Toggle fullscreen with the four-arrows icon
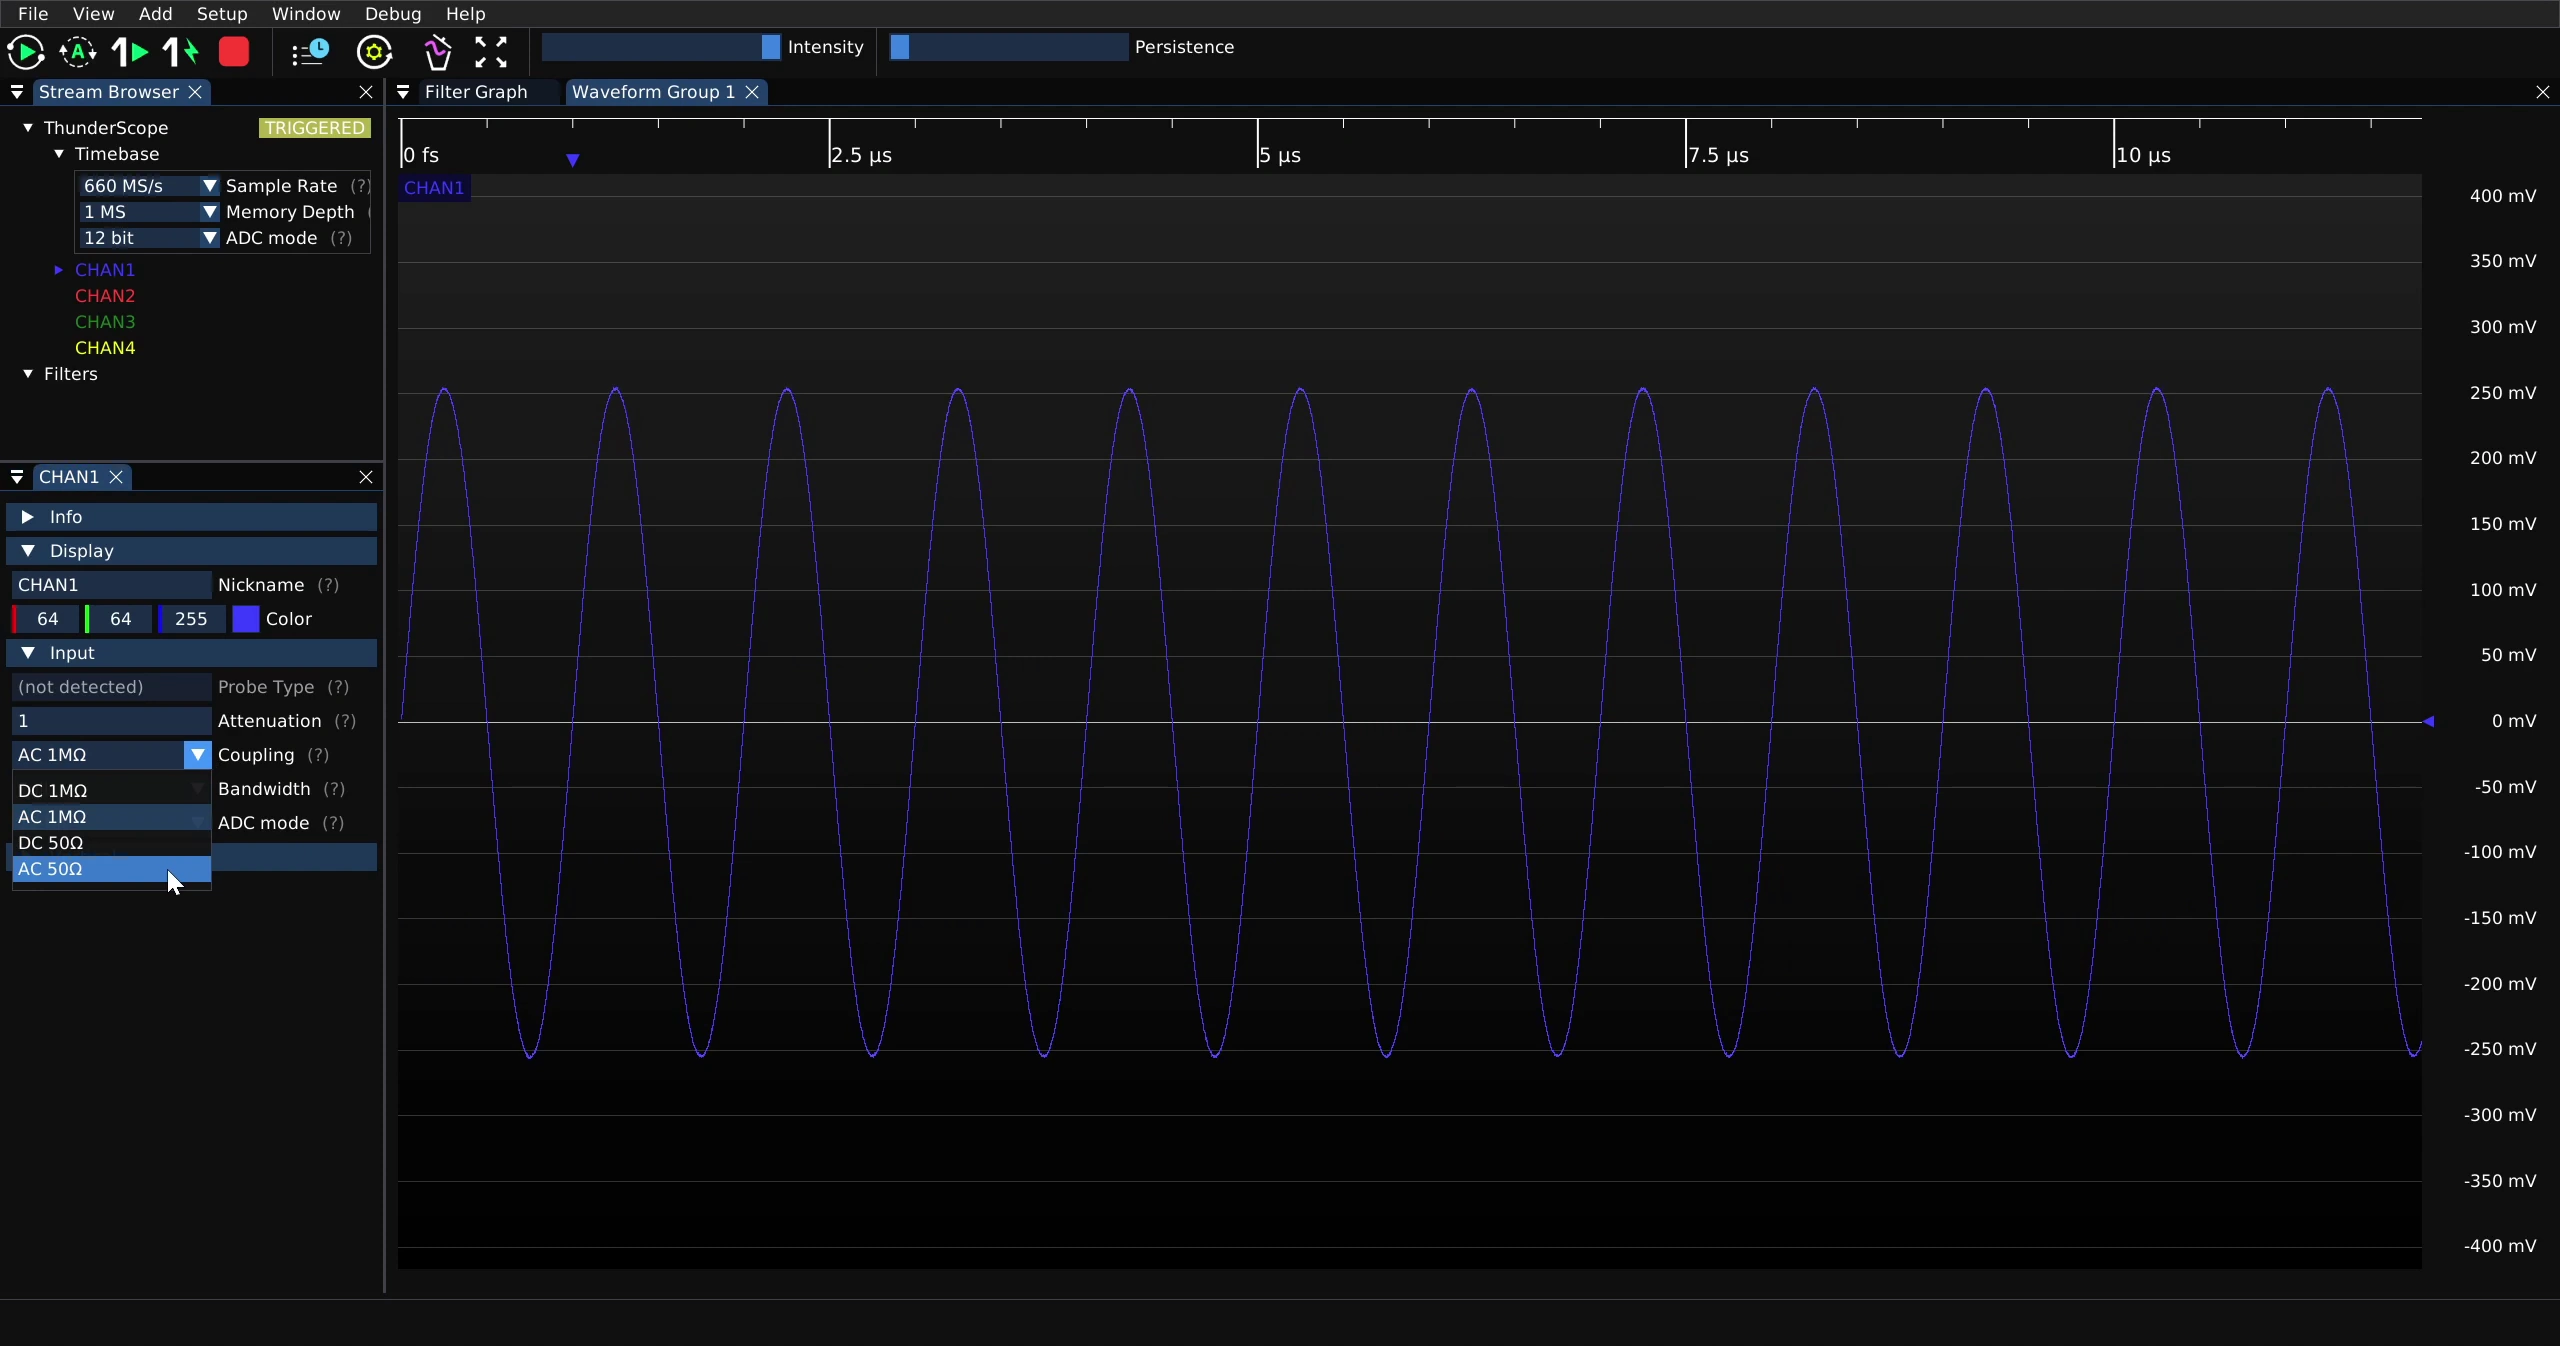Screen dimensions: 2560x1346 [x=491, y=52]
